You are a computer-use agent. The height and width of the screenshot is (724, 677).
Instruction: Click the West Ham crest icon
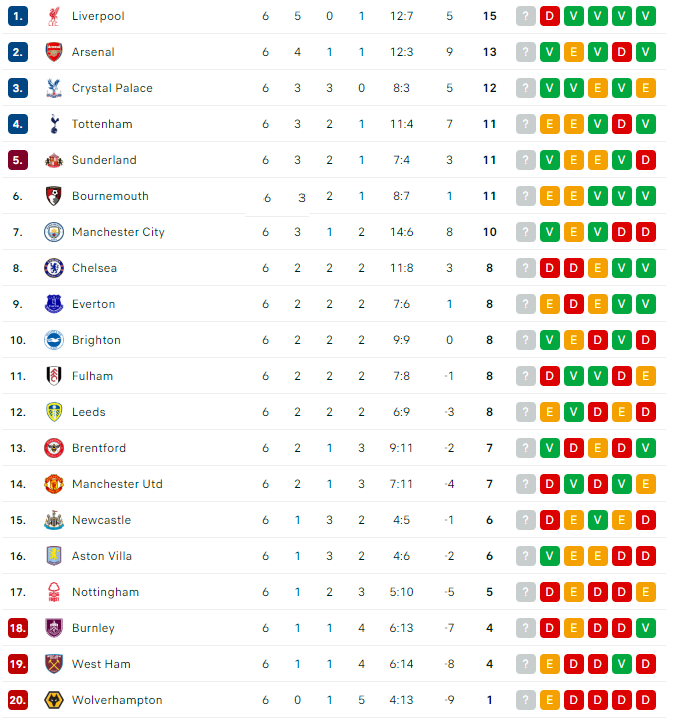point(54,664)
